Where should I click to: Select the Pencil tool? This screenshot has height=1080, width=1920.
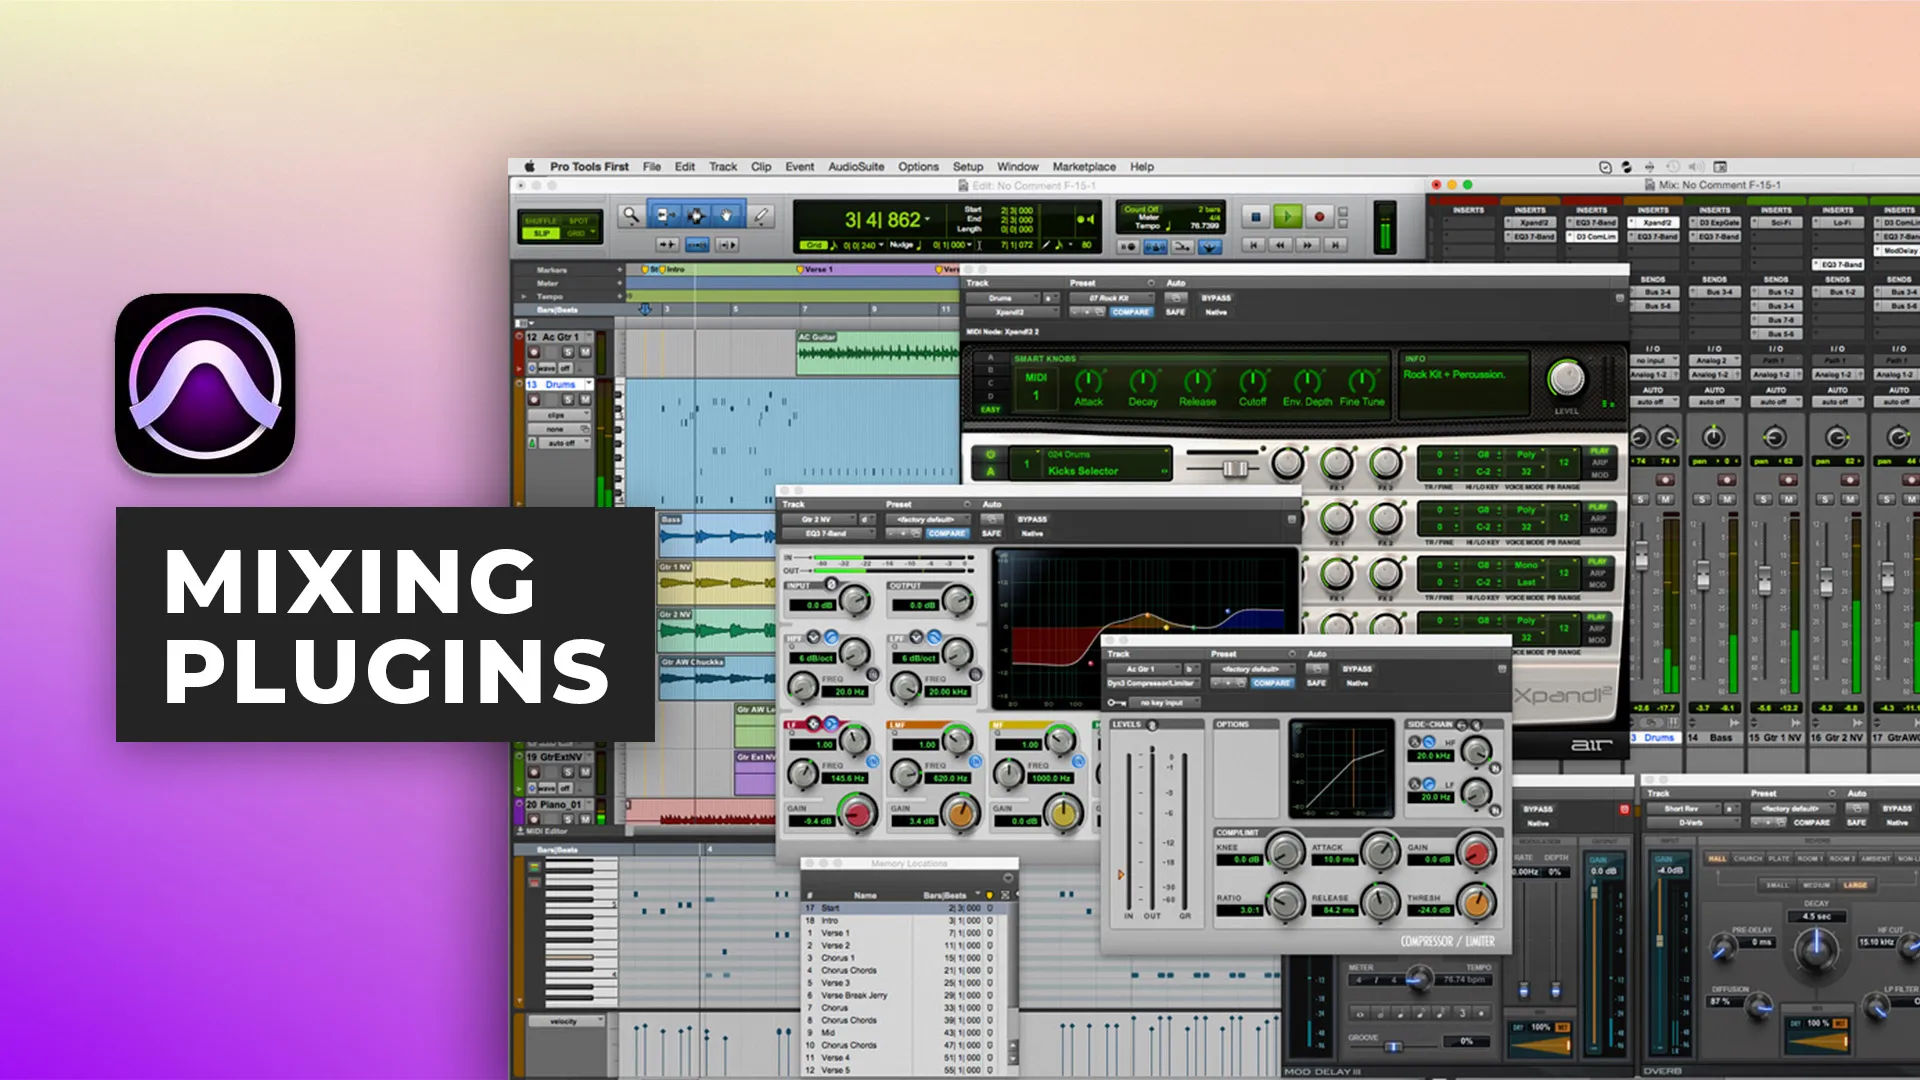click(761, 215)
